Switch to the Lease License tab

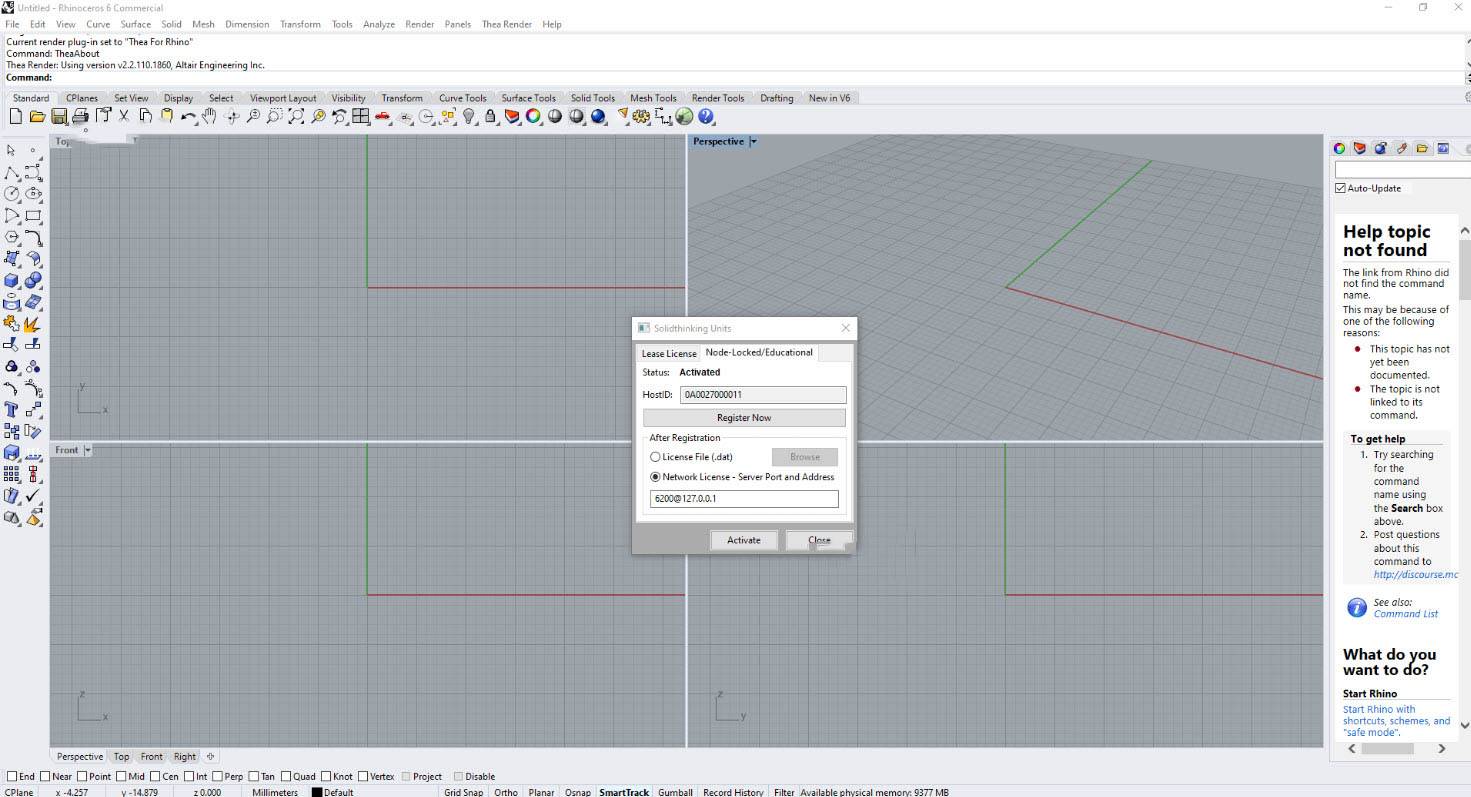tap(669, 353)
